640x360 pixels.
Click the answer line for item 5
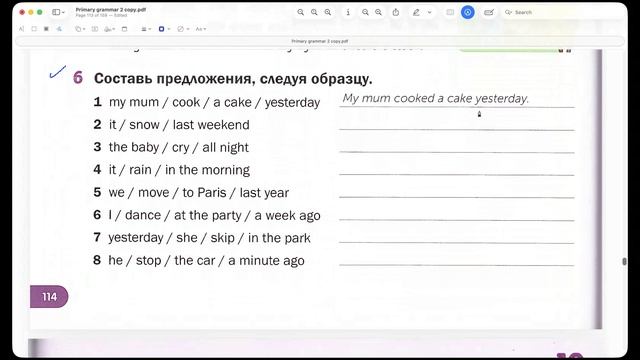[456, 191]
